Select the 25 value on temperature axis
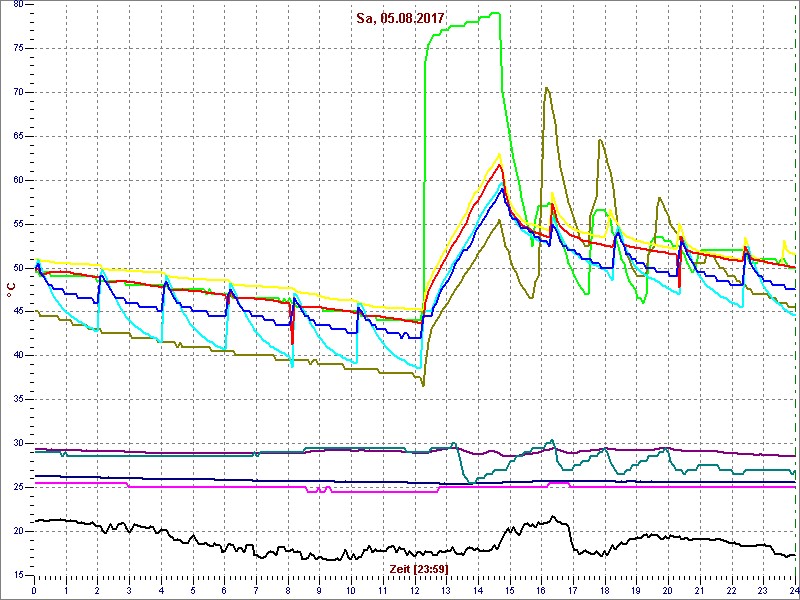The height and width of the screenshot is (600, 800). [17, 487]
